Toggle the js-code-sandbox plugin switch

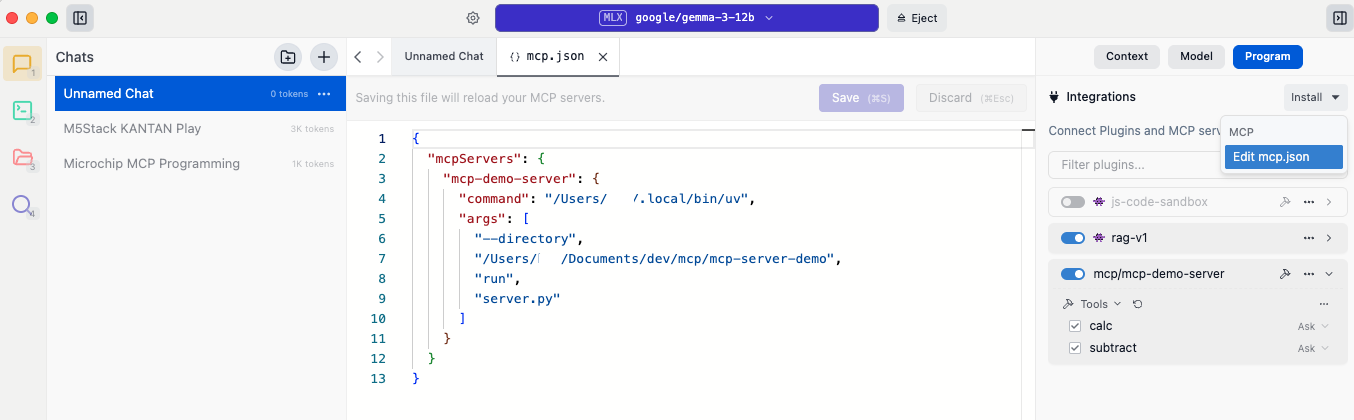(x=1072, y=202)
